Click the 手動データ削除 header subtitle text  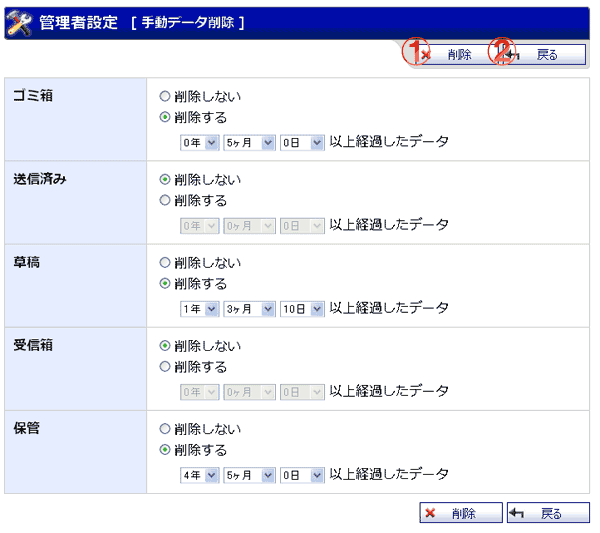coord(188,23)
